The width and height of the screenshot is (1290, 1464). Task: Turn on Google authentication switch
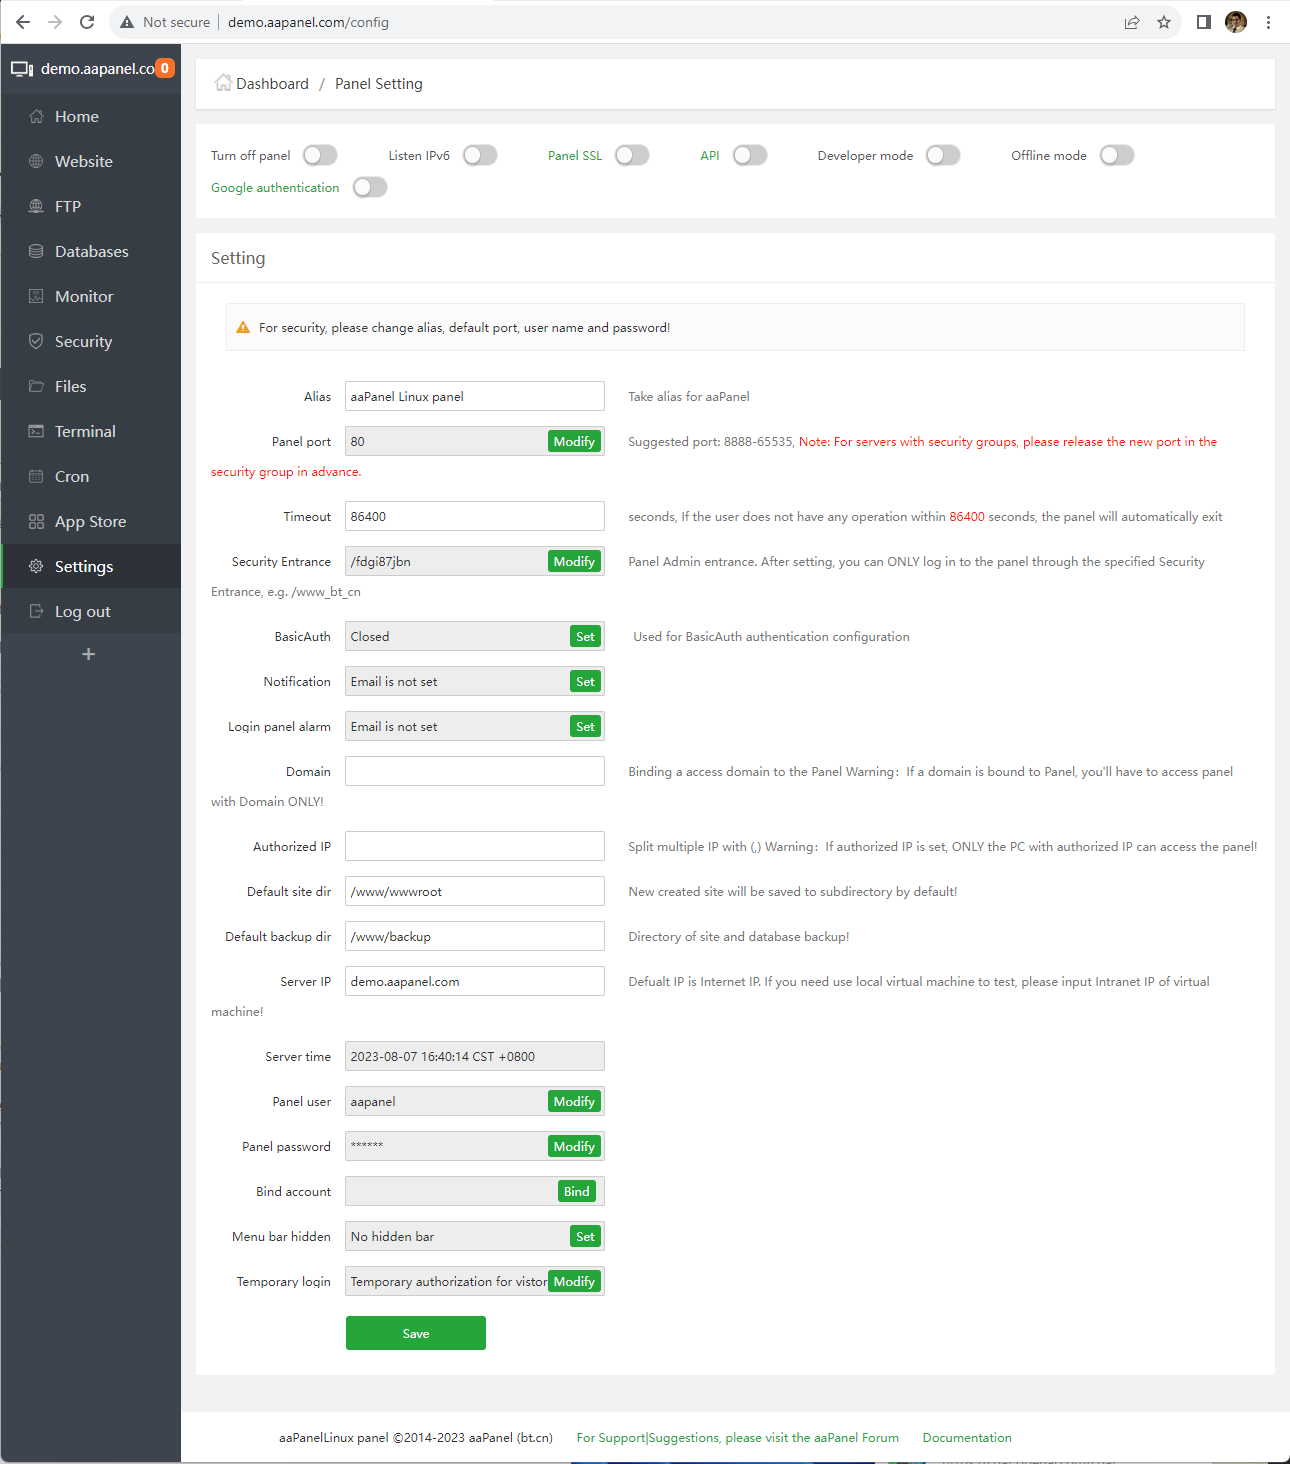pos(369,187)
